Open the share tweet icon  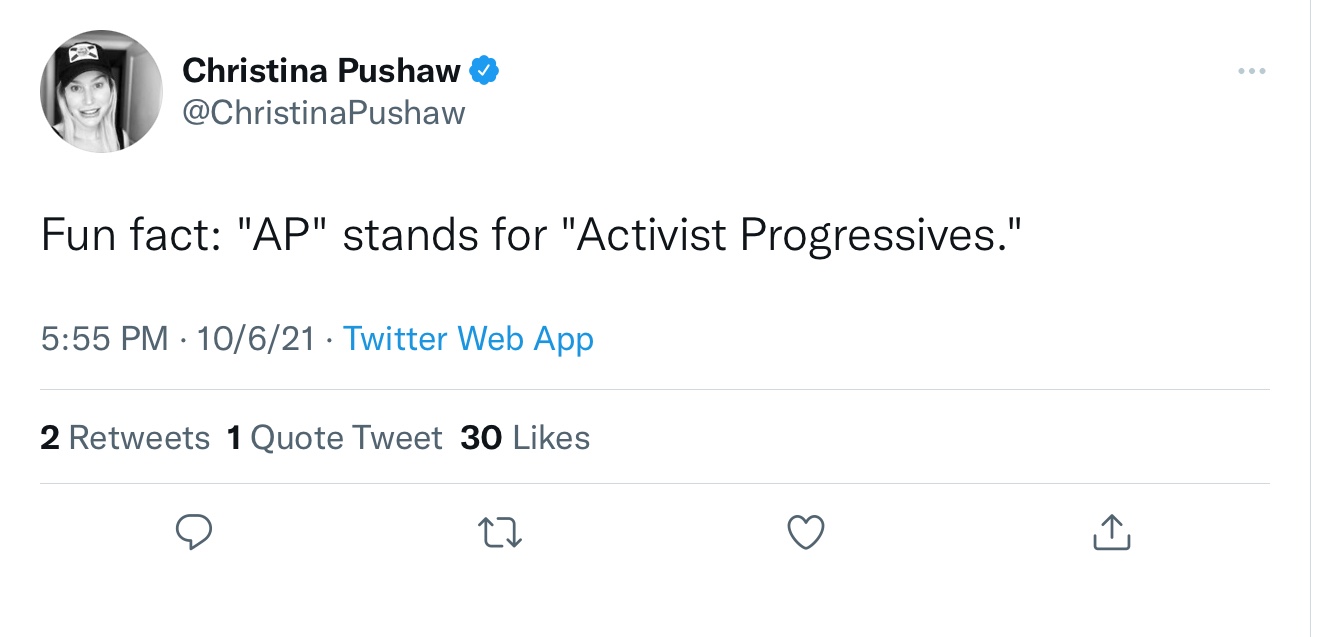point(1111,533)
